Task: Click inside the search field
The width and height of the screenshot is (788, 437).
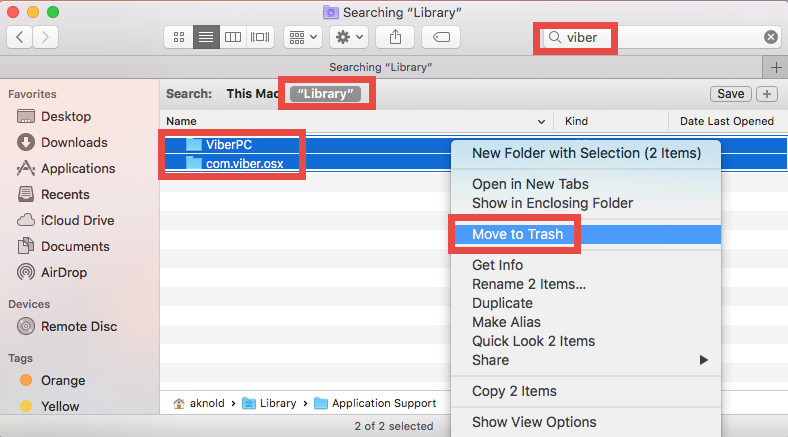Action: [660, 37]
